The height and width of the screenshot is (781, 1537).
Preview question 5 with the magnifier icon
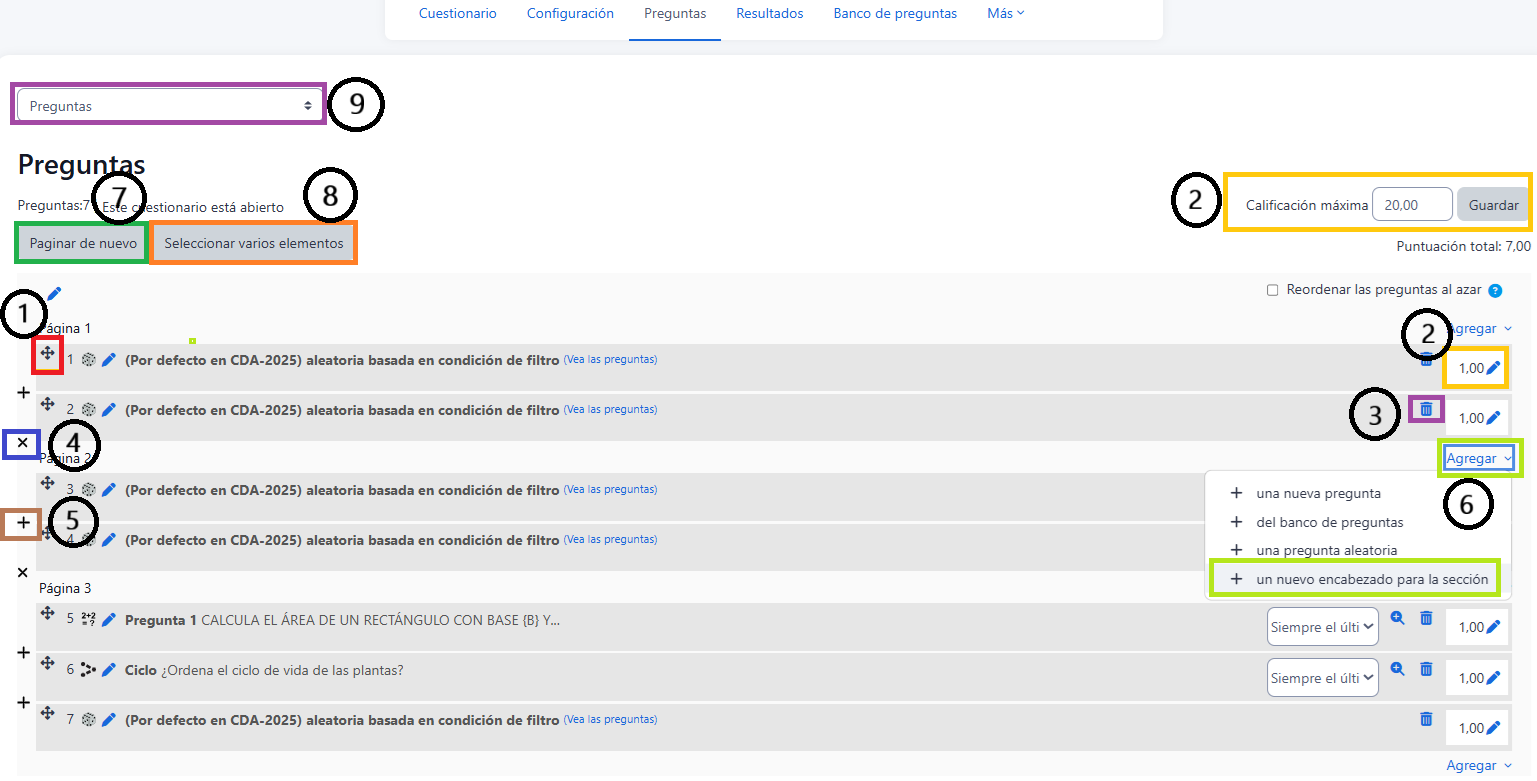[x=1398, y=619]
